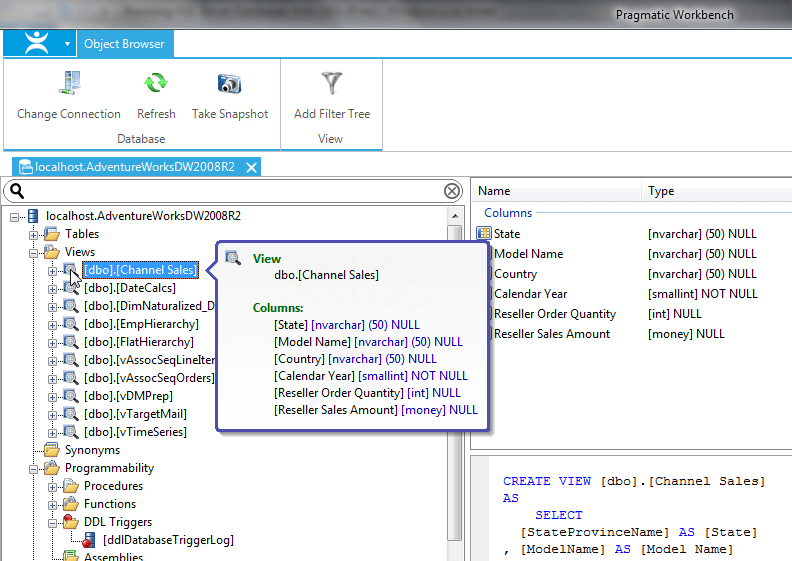Click the Add Filter Tree funnel icon

click(332, 83)
